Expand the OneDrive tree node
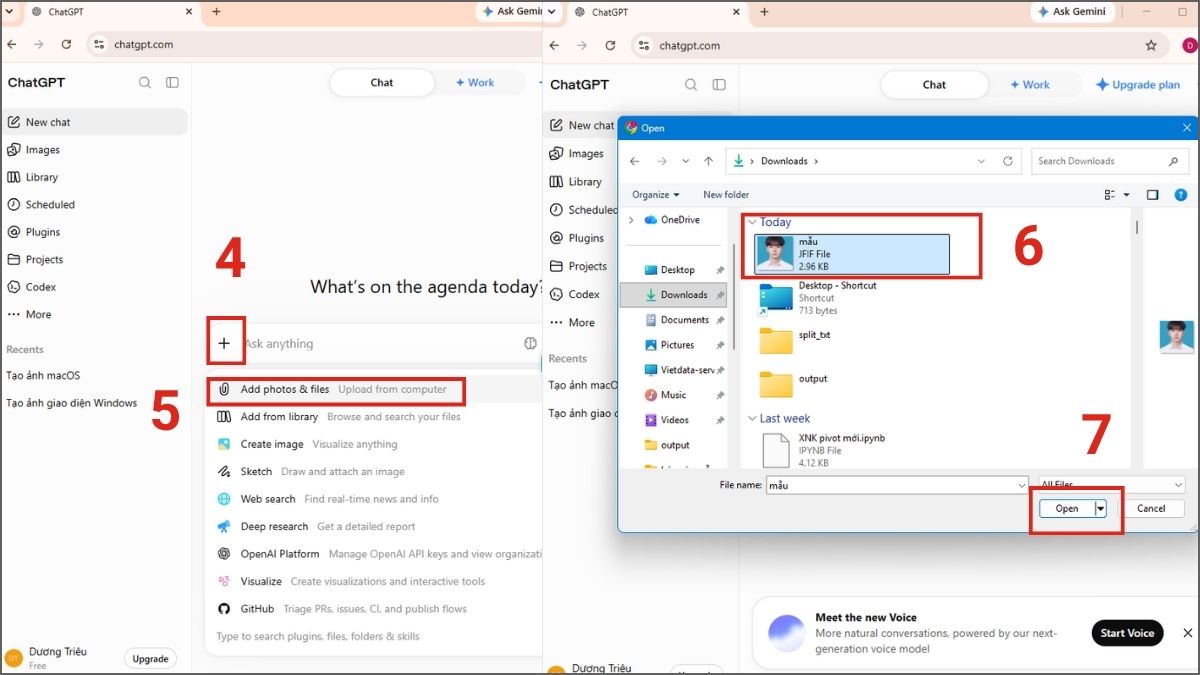Viewport: 1200px width, 675px height. pos(630,220)
